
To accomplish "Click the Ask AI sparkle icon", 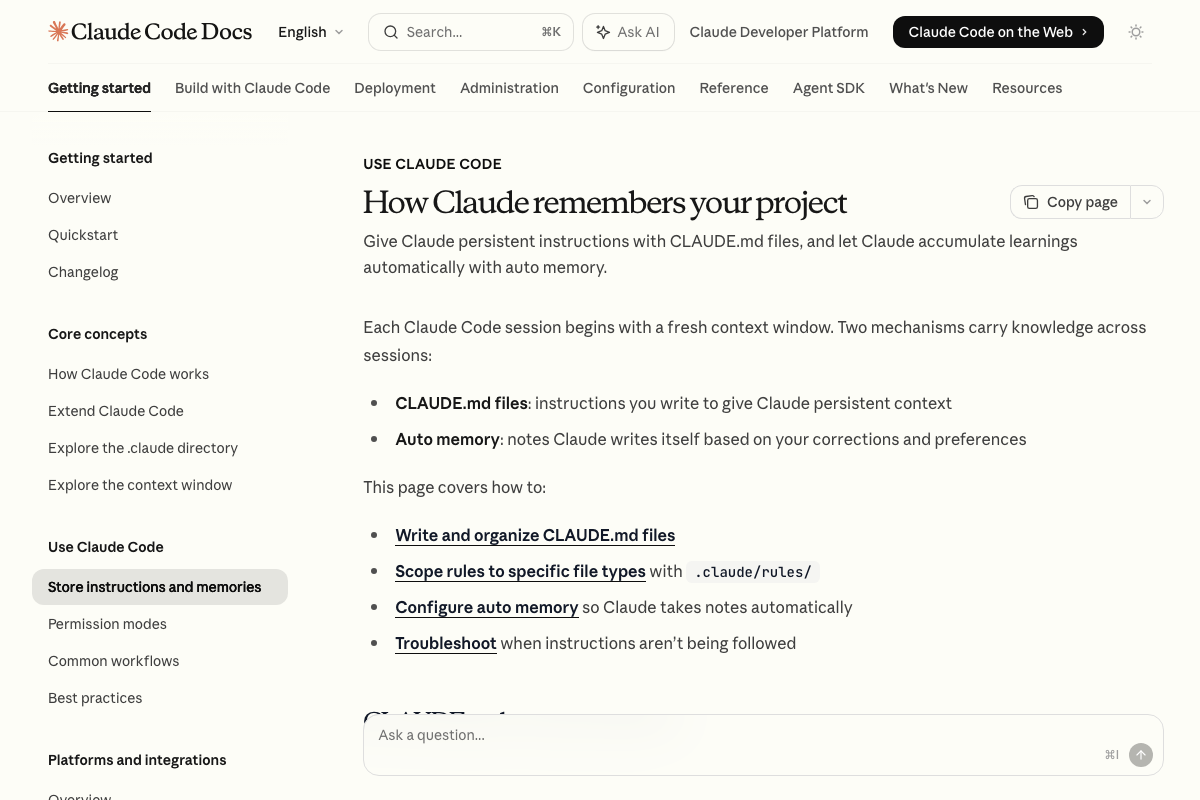I will coord(604,32).
